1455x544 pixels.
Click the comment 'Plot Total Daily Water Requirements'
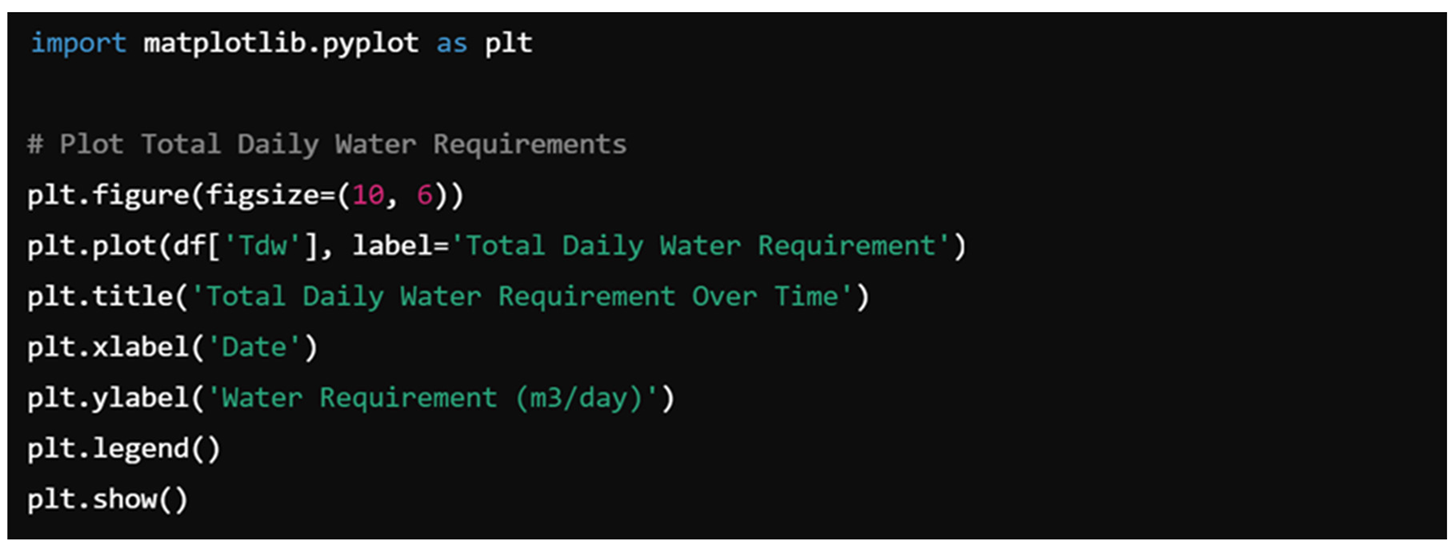(342, 144)
